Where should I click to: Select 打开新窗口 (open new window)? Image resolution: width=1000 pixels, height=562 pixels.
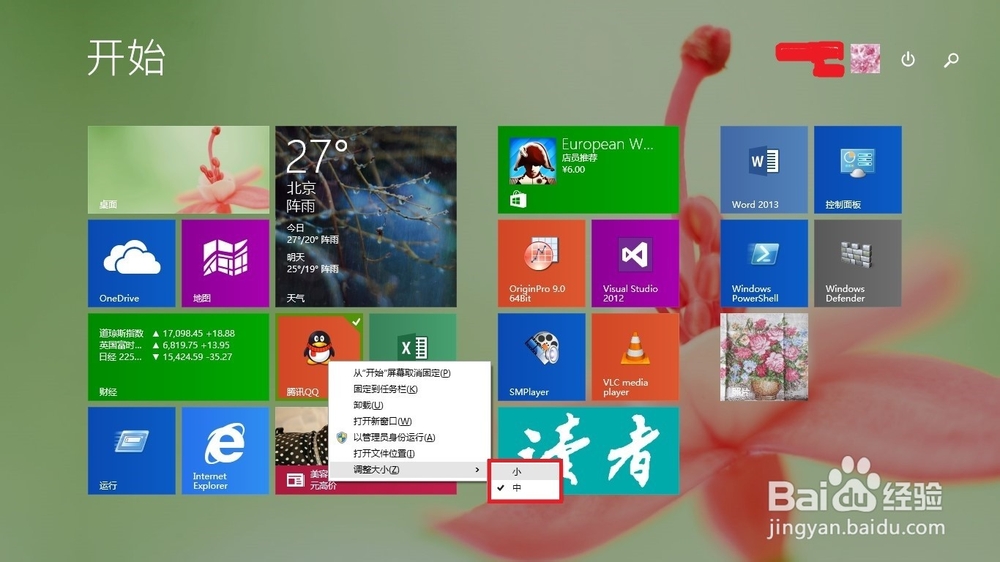(x=409, y=421)
